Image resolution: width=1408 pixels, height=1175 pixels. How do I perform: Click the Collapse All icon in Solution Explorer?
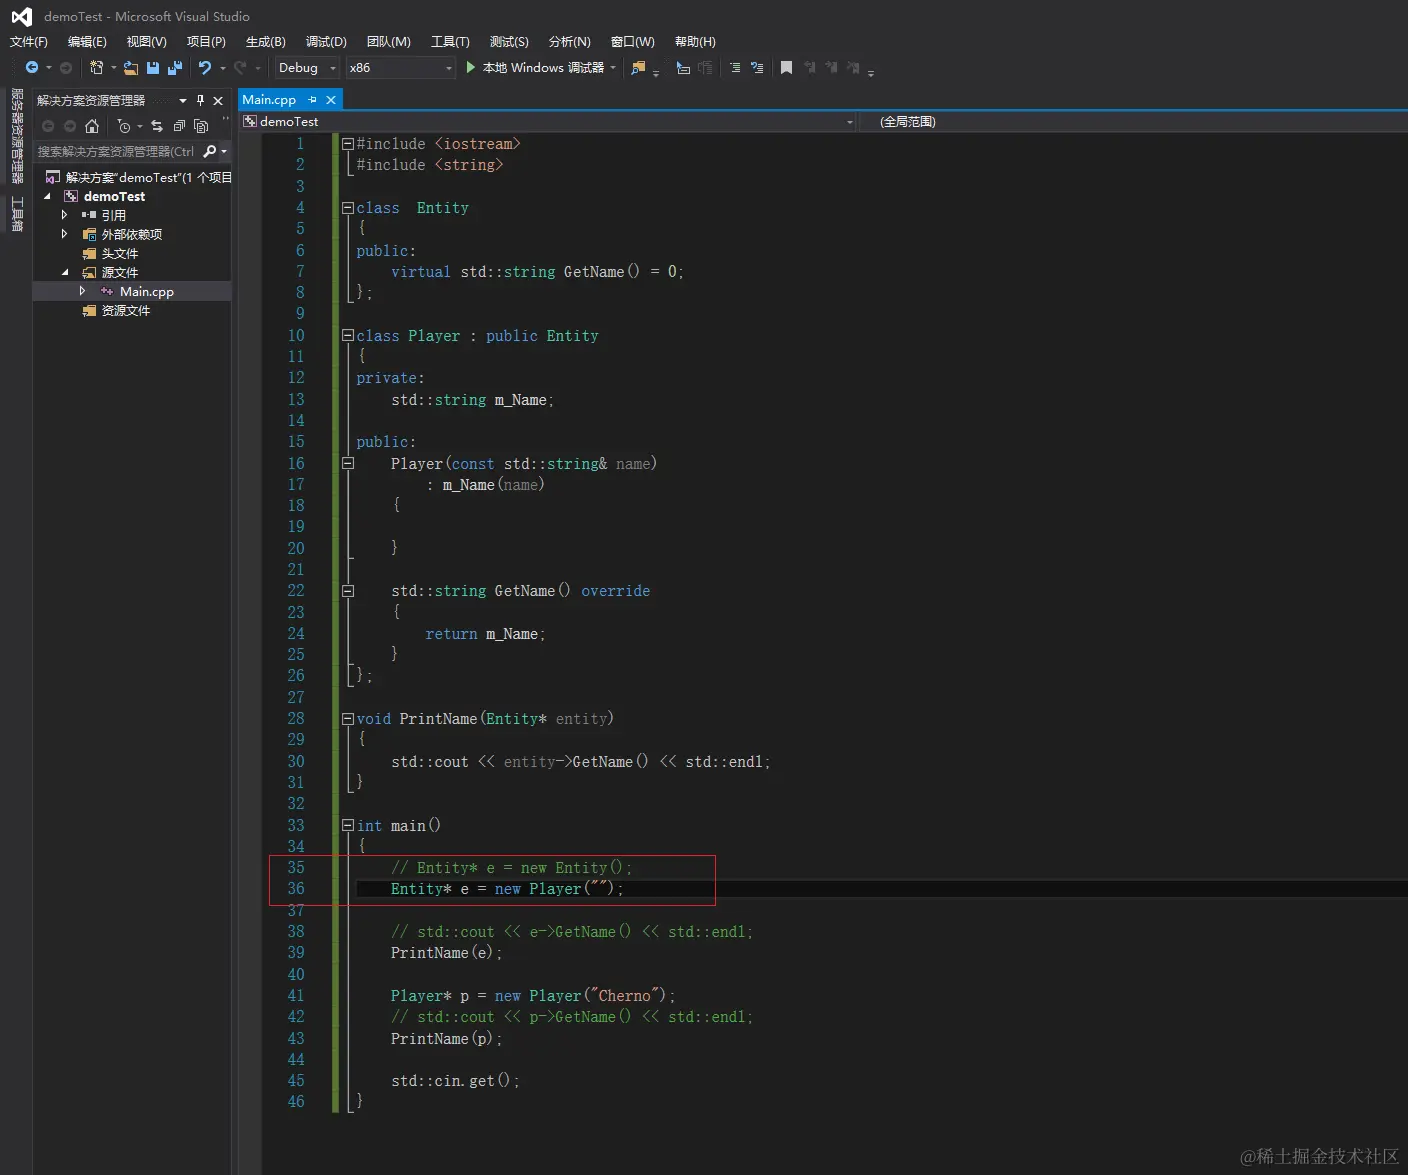179,126
